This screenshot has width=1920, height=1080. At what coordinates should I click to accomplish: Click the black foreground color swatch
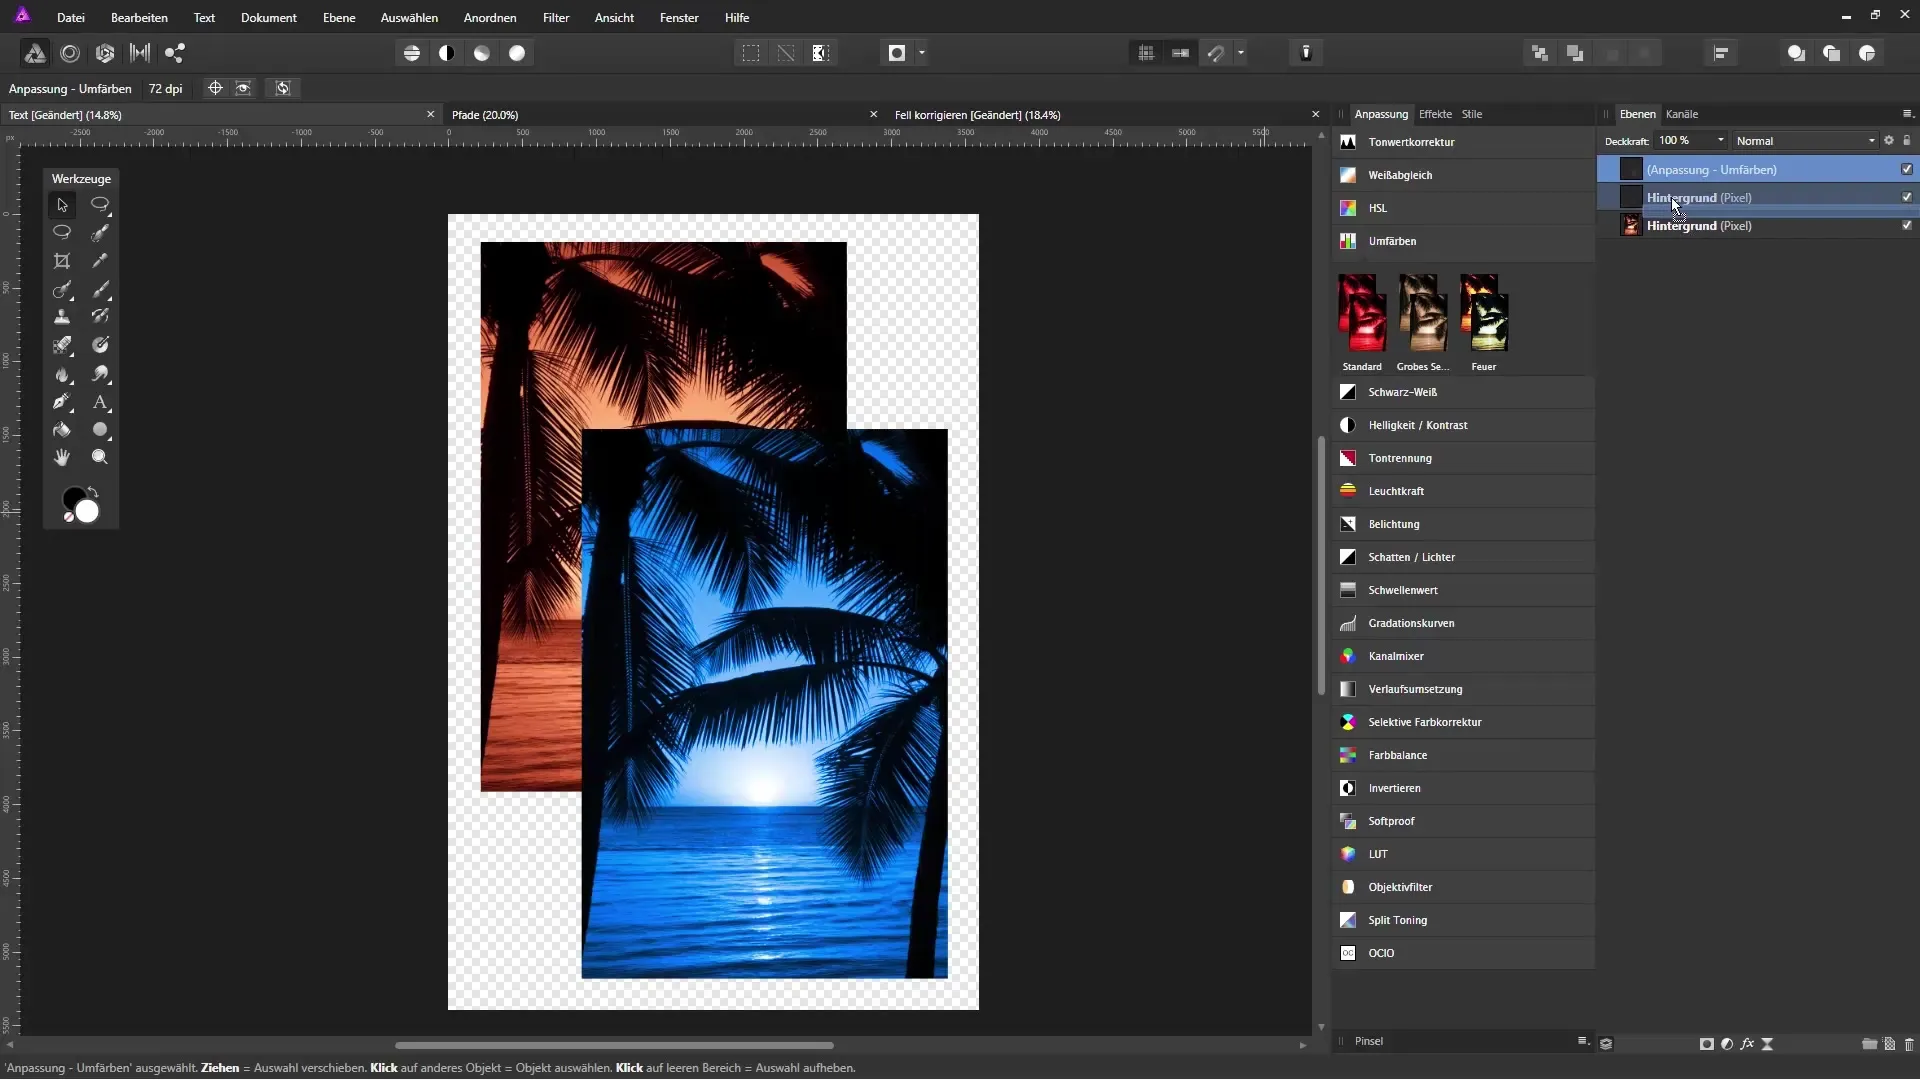73,498
